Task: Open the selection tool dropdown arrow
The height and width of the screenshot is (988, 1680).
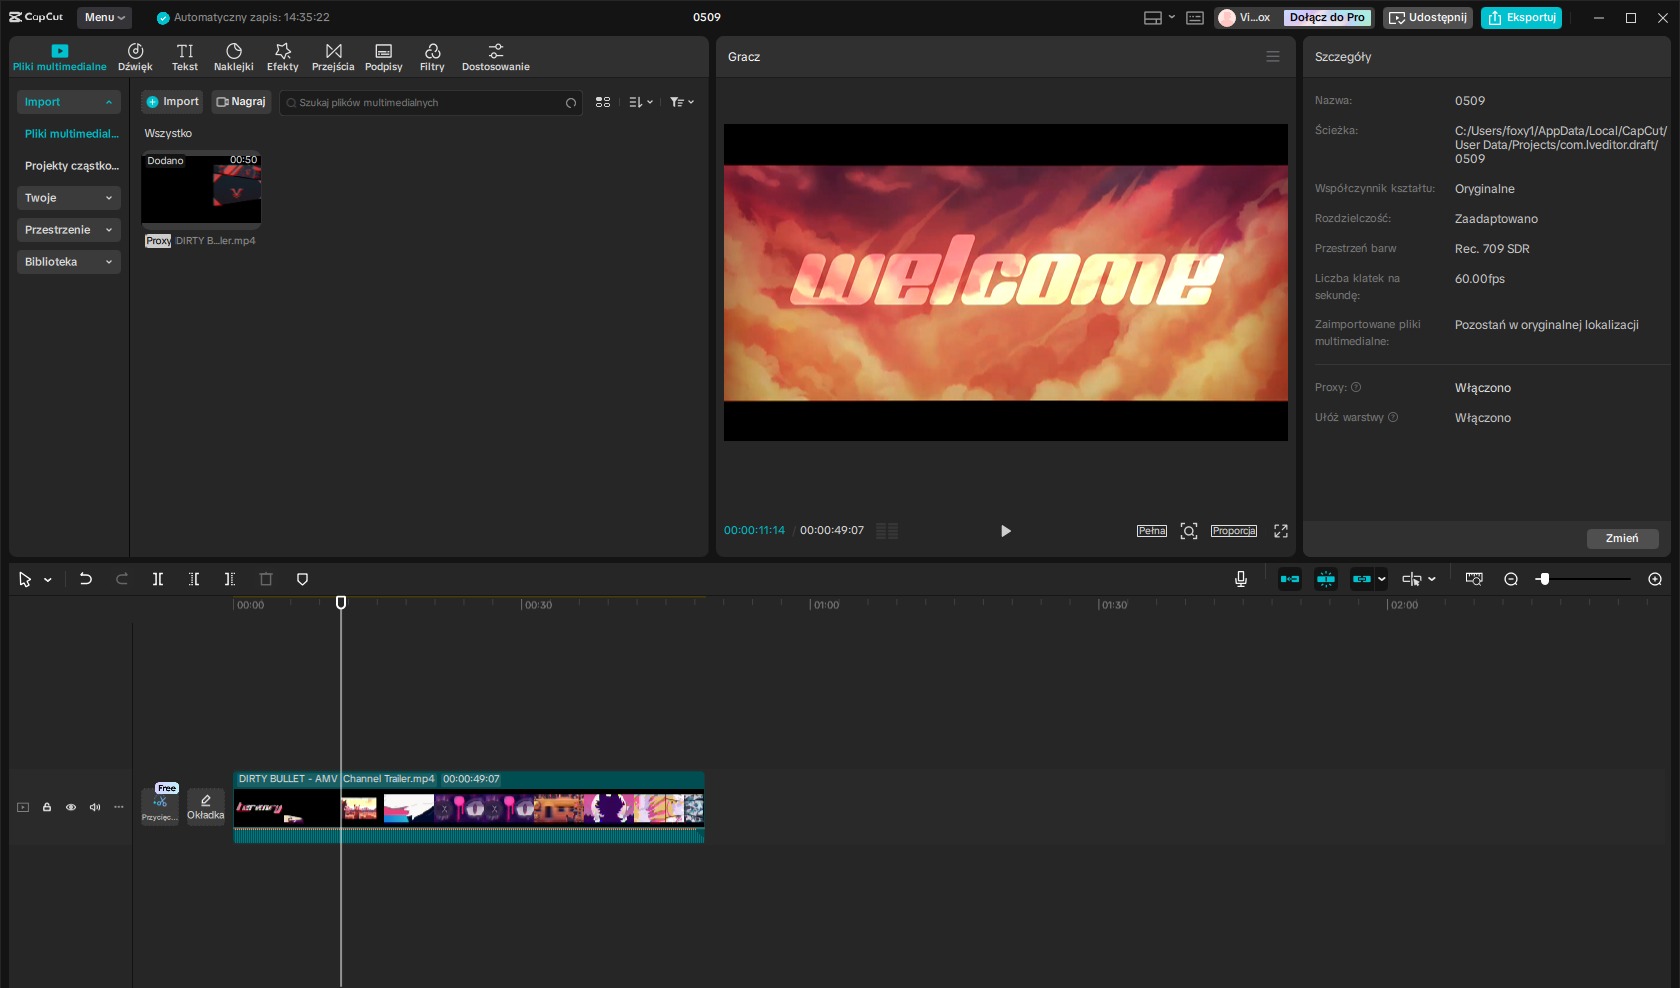Action: 46,579
